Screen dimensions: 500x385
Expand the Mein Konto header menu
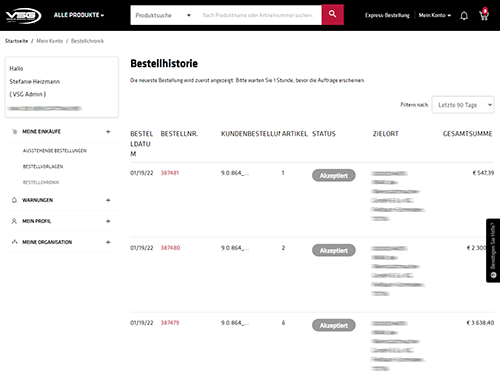click(435, 15)
